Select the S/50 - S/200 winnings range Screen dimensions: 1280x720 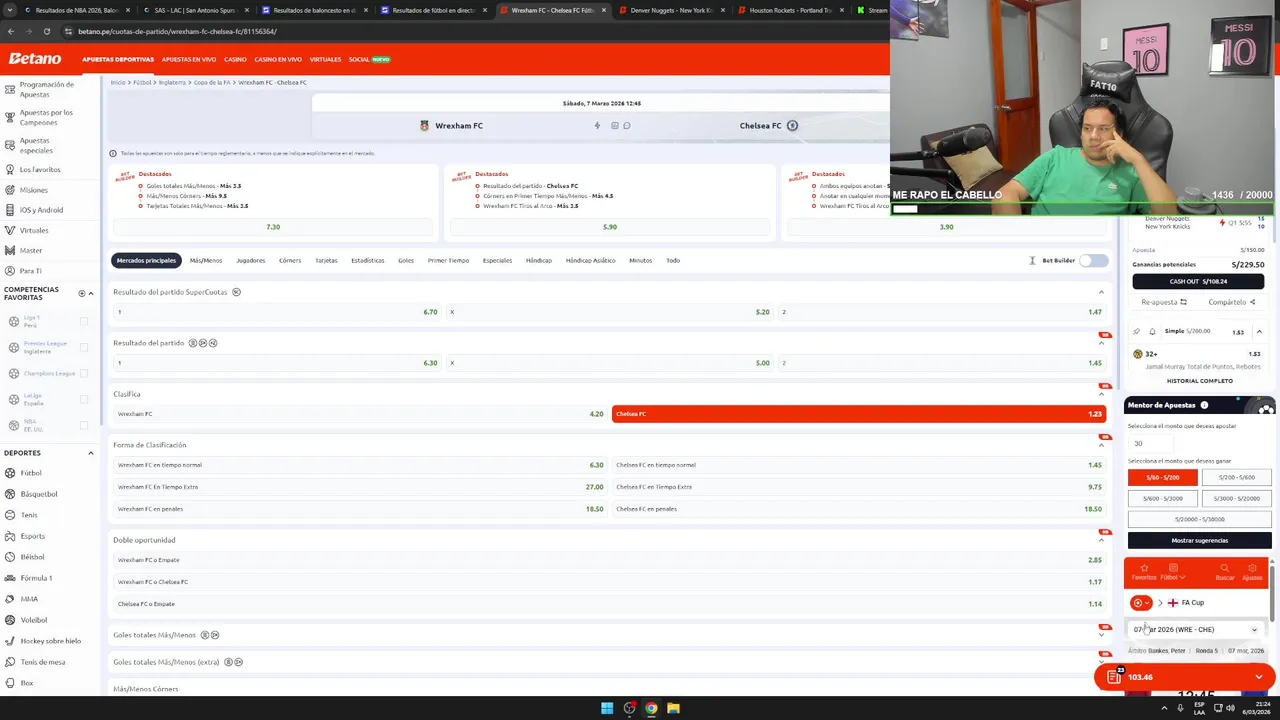click(1162, 477)
